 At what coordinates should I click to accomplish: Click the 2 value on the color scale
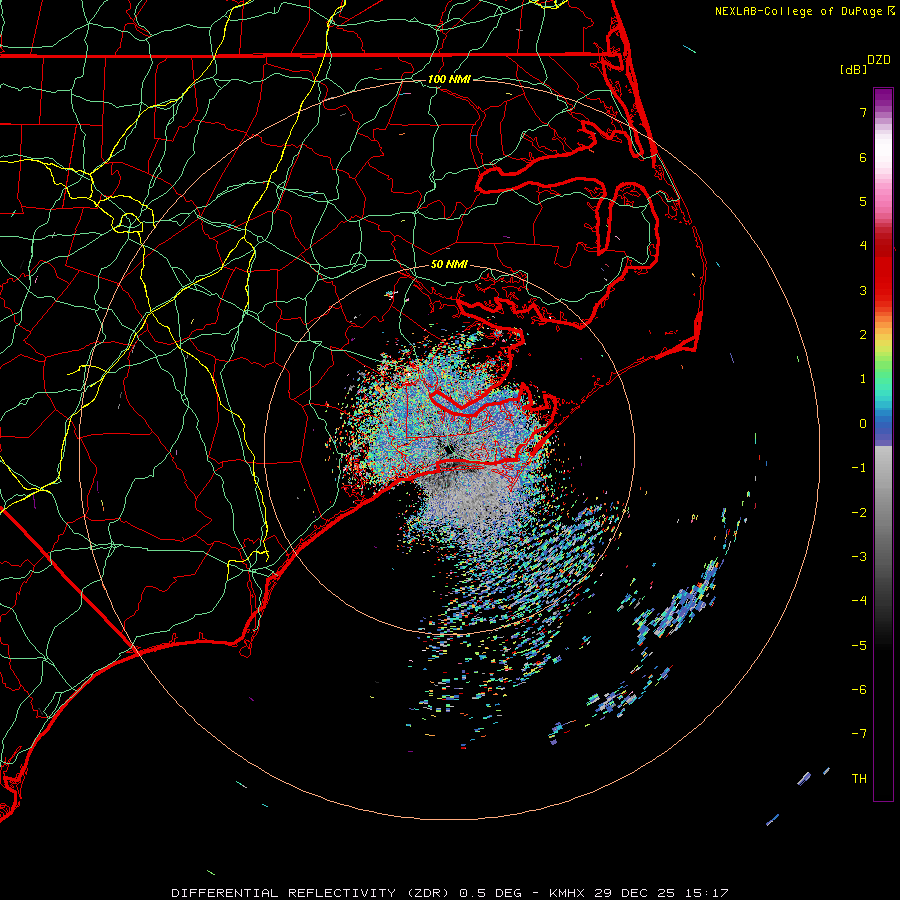pyautogui.click(x=863, y=335)
